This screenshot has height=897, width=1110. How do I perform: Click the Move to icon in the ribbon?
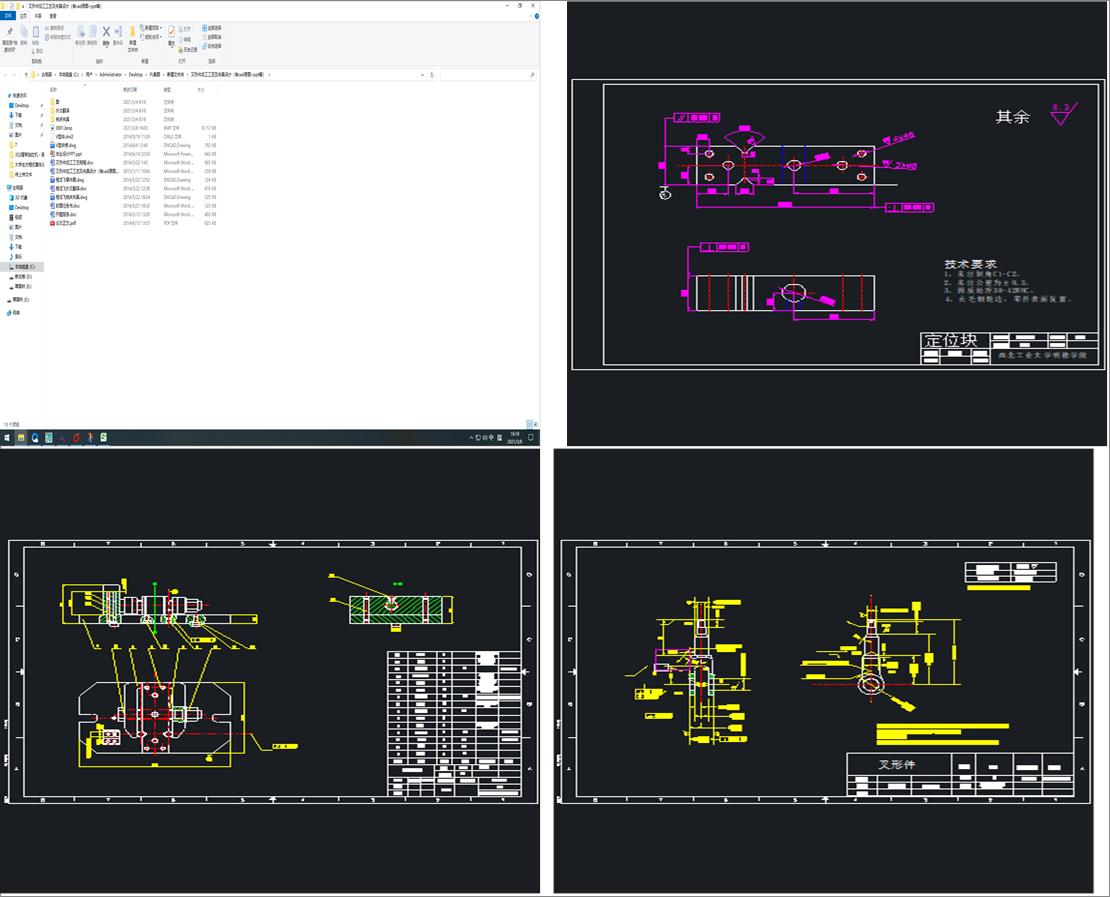(x=80, y=35)
